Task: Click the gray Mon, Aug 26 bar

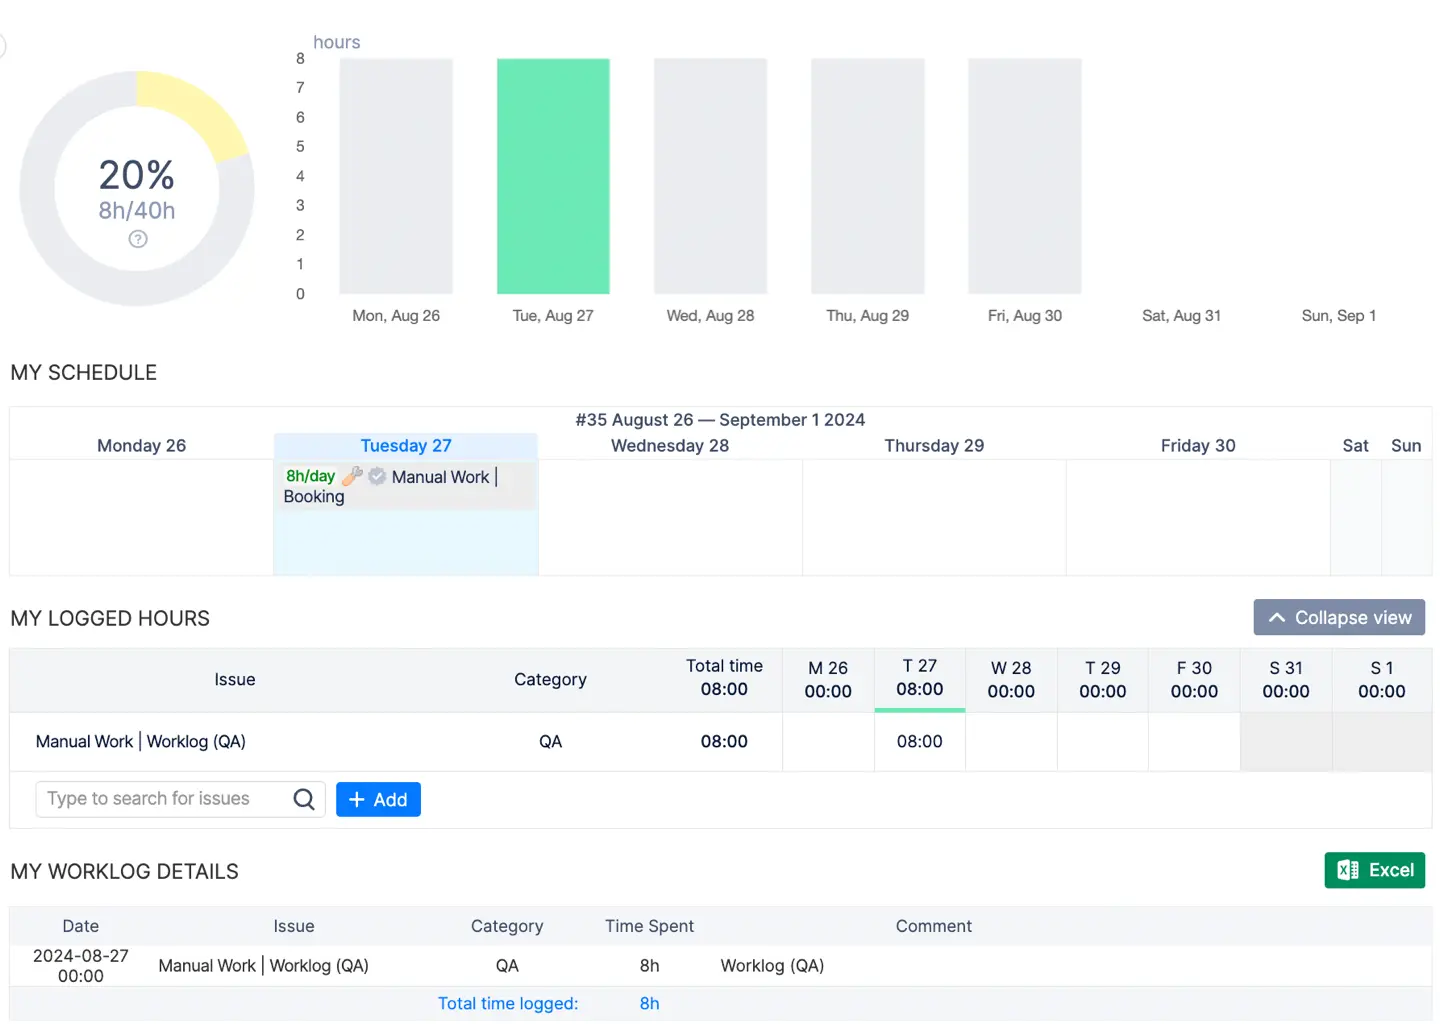Action: pos(396,176)
